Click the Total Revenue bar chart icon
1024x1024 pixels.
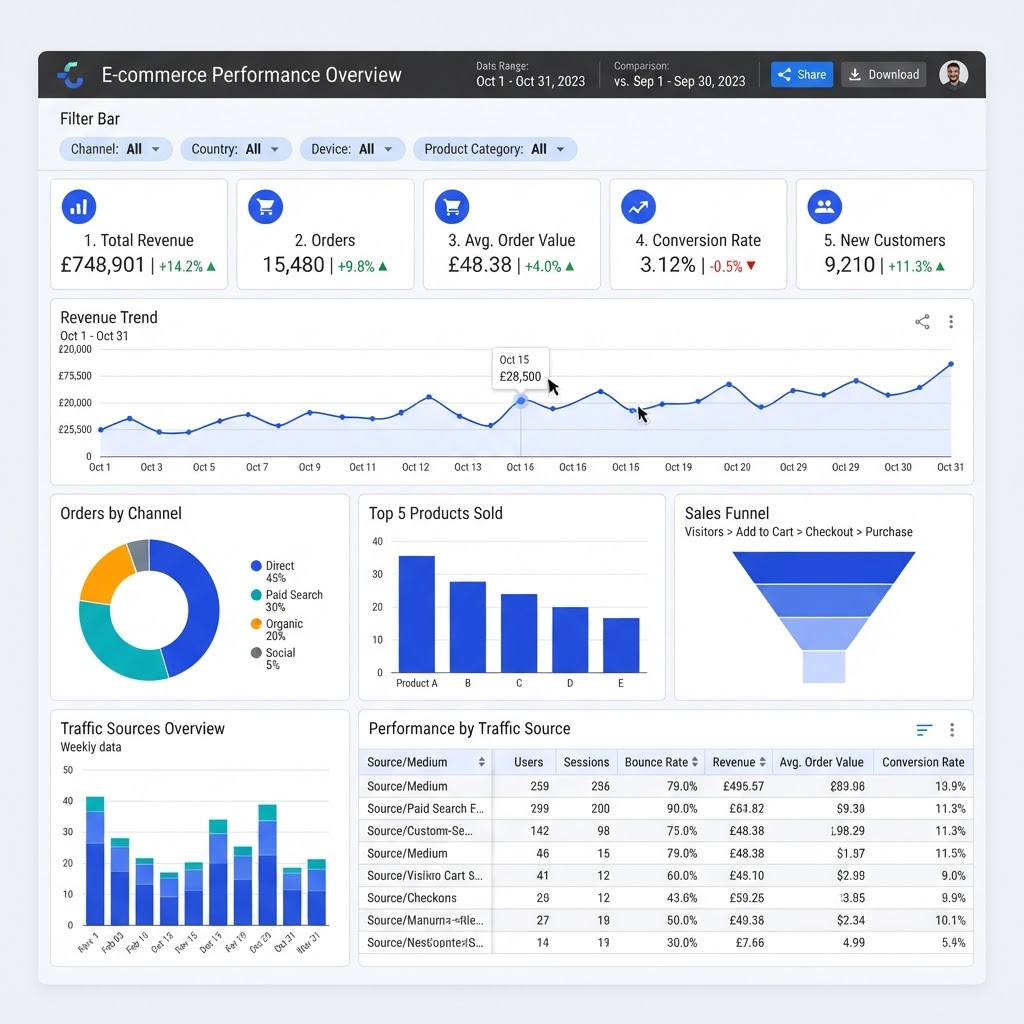coord(79,206)
